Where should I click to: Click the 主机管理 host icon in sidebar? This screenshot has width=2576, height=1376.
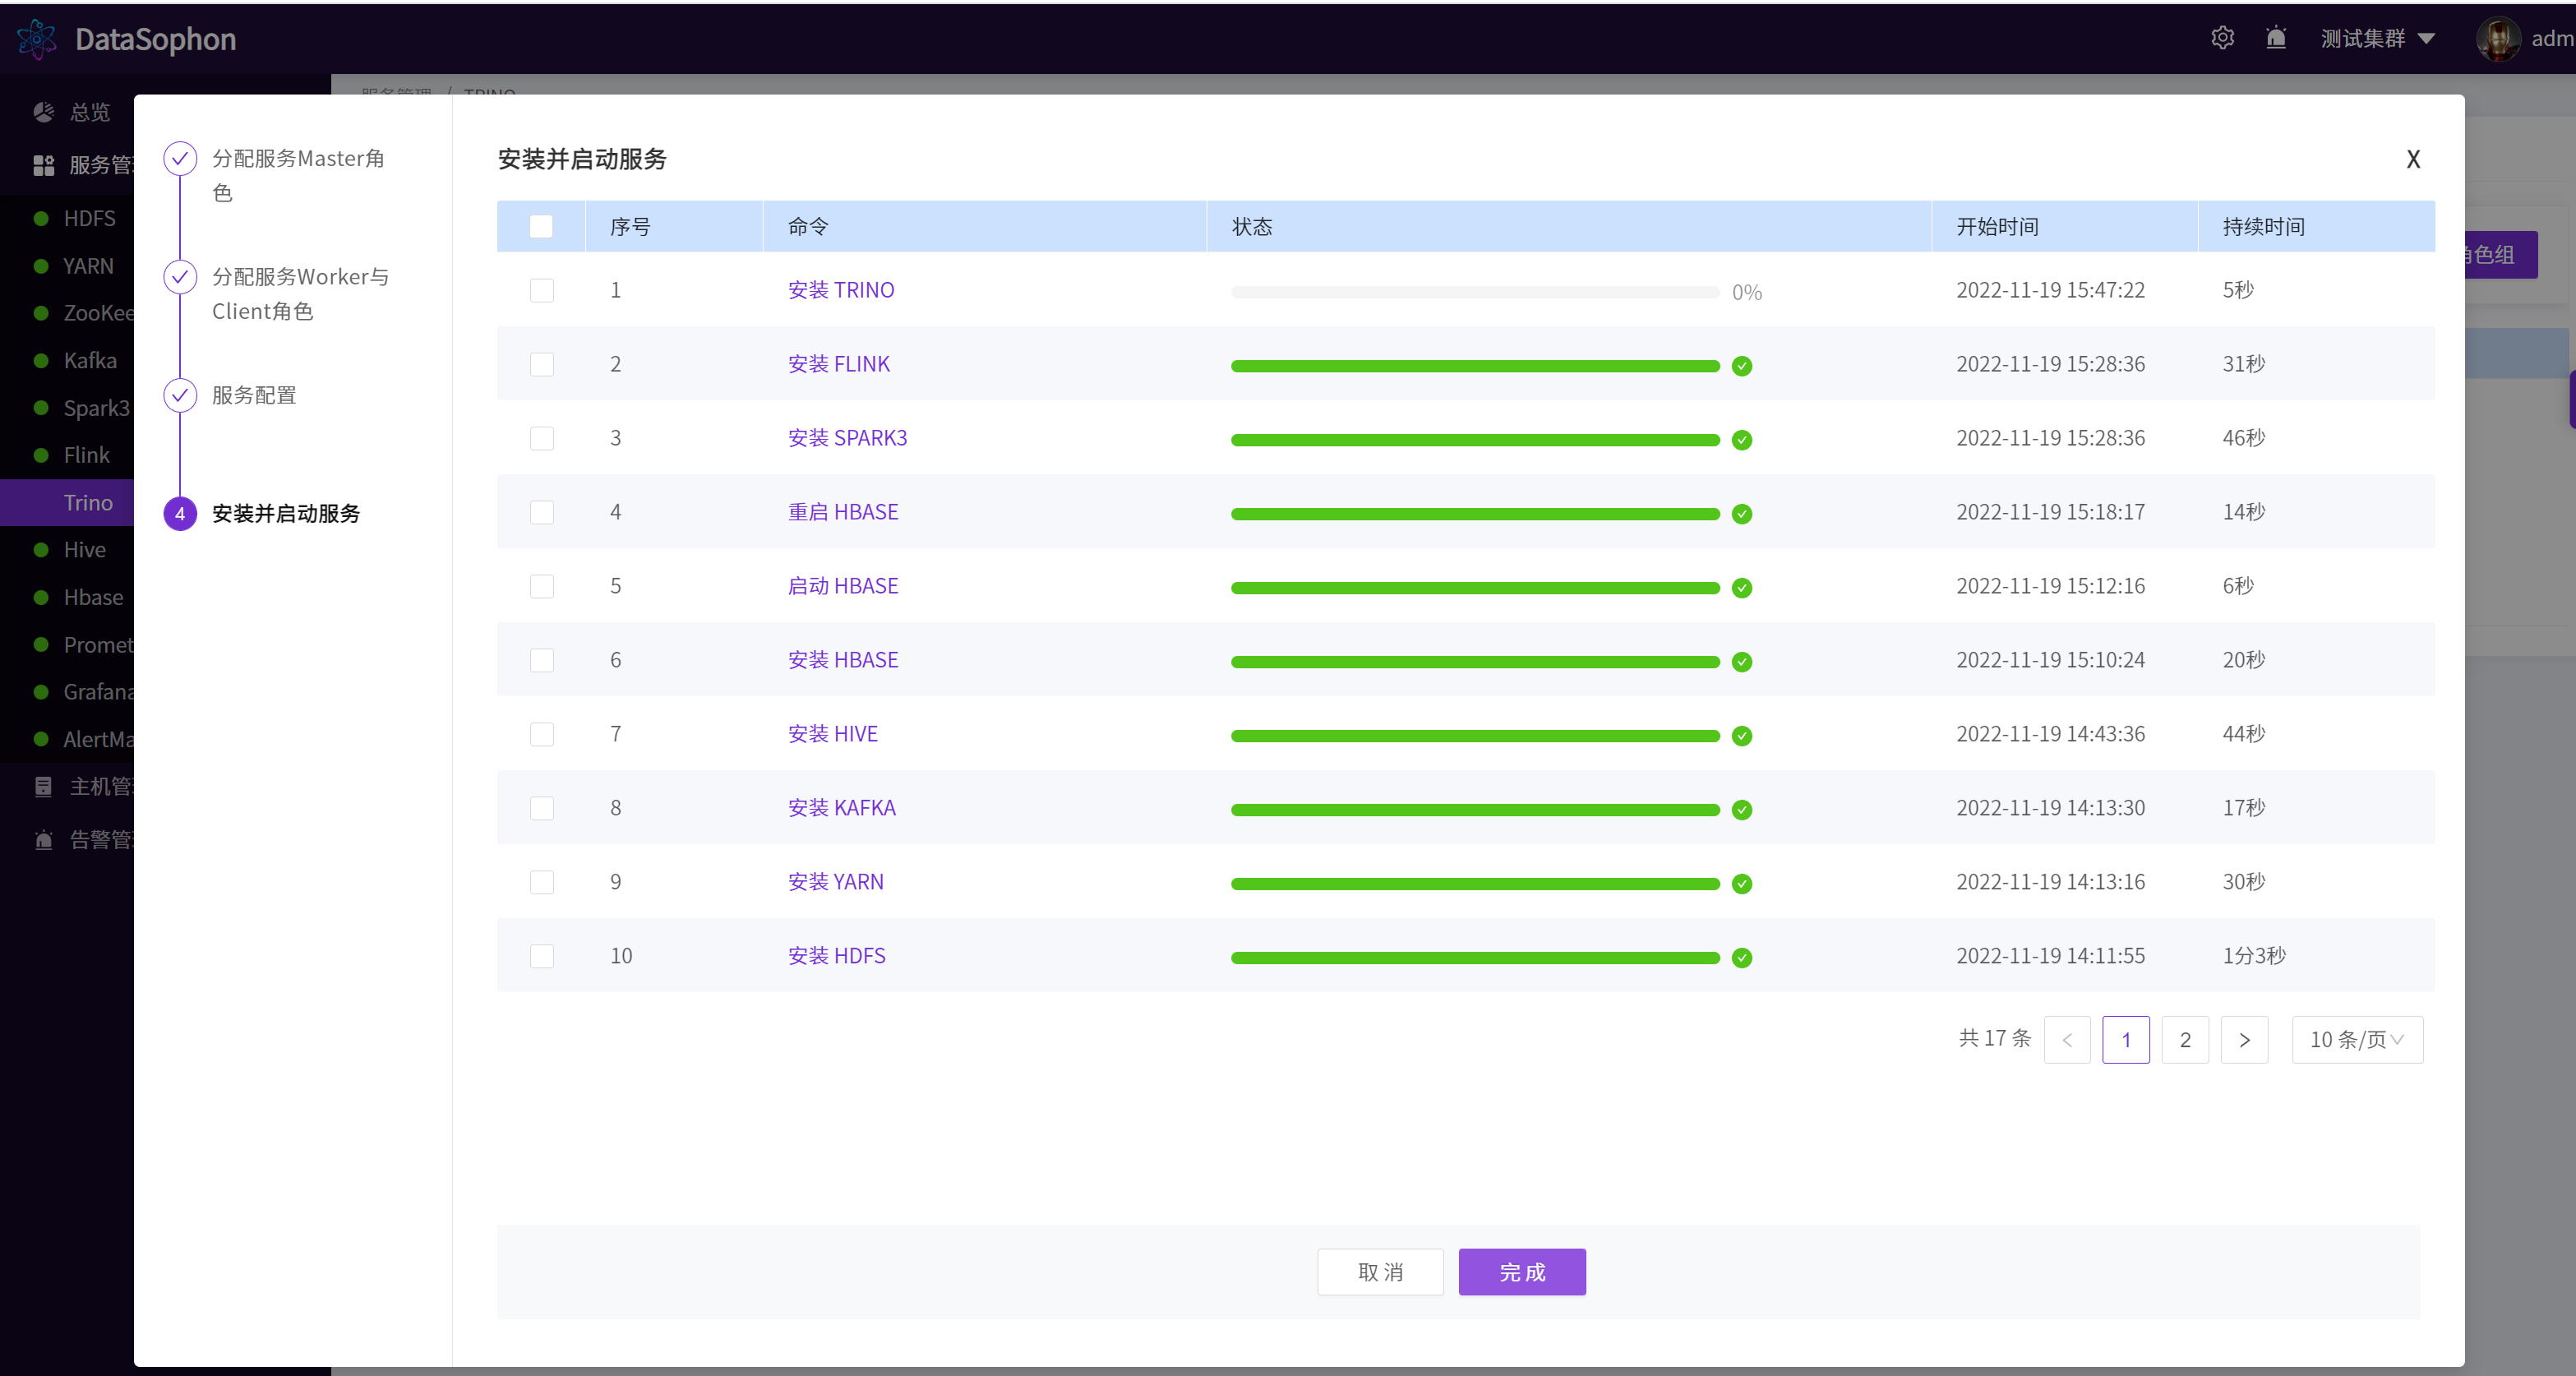pos(44,787)
